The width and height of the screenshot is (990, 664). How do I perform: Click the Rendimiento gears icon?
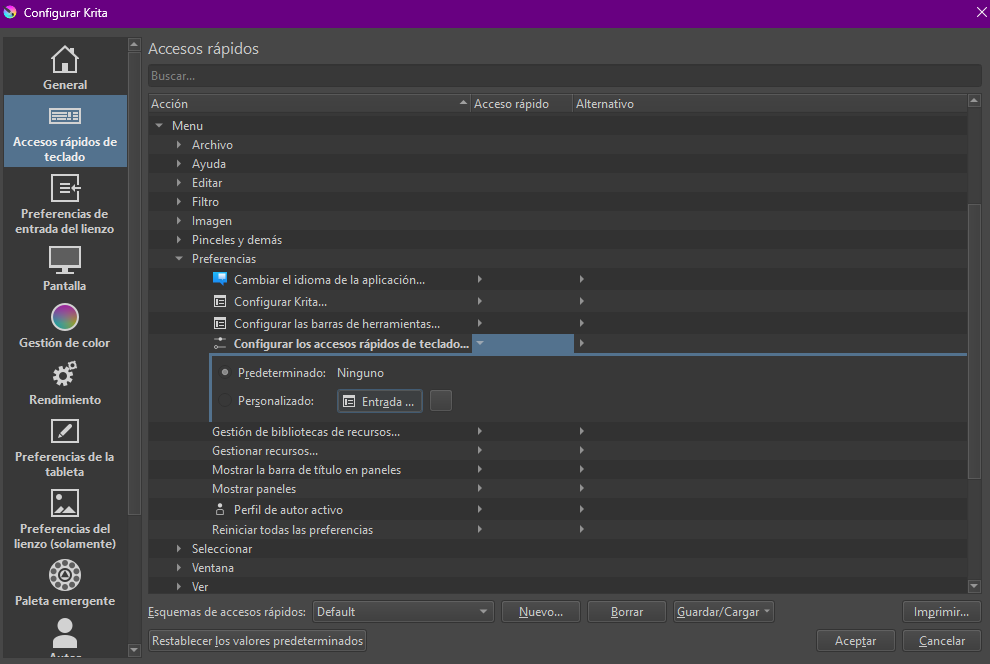coord(65,374)
